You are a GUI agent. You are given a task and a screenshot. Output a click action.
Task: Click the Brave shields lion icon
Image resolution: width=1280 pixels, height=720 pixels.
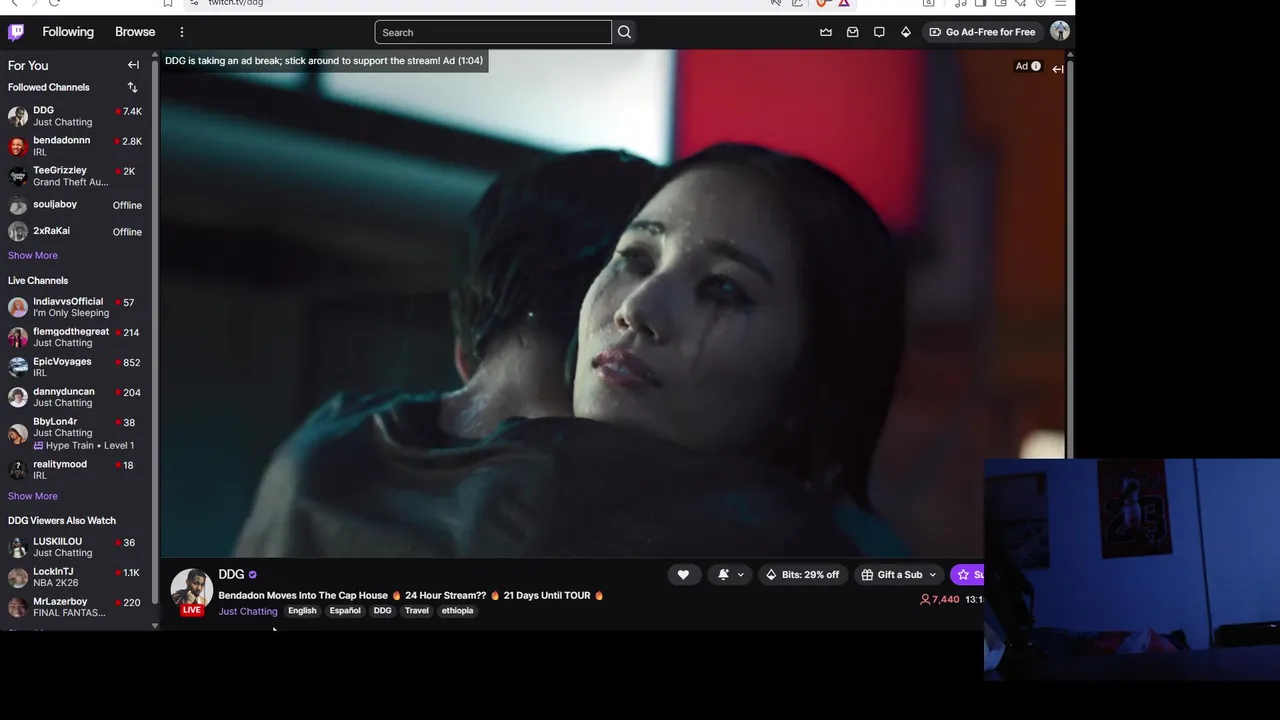click(822, 3)
